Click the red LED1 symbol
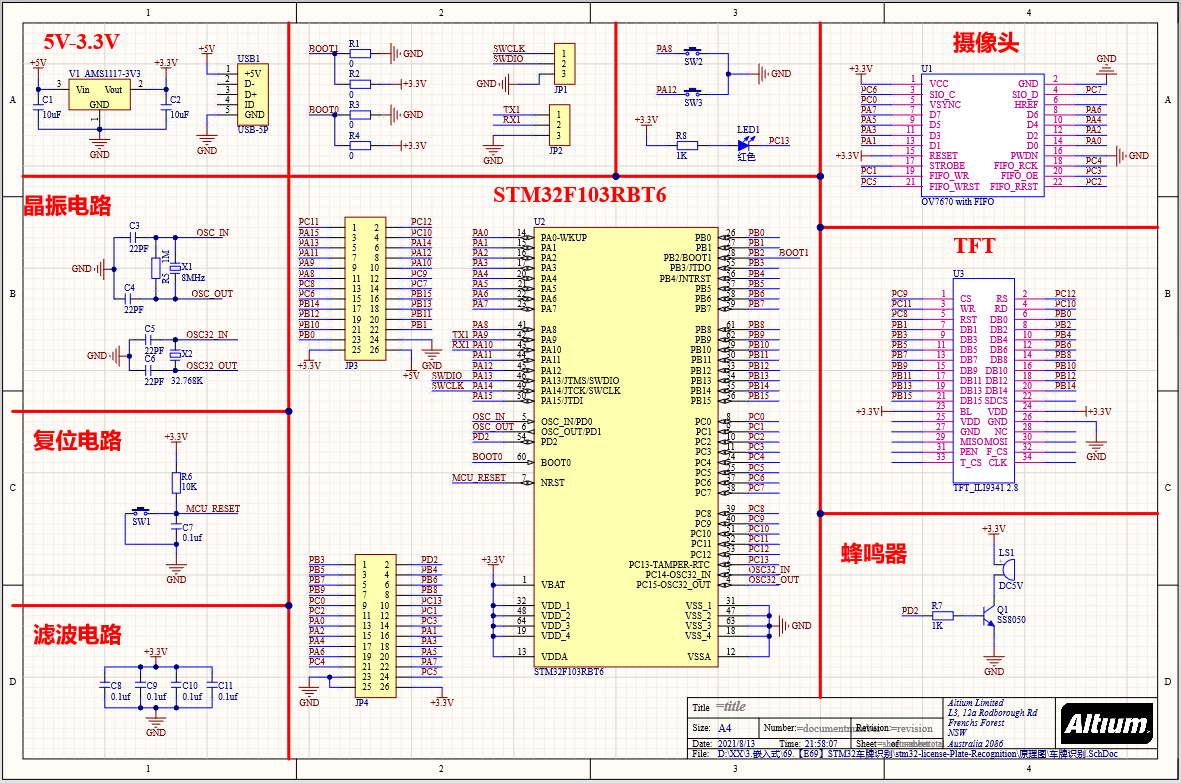 (x=747, y=143)
